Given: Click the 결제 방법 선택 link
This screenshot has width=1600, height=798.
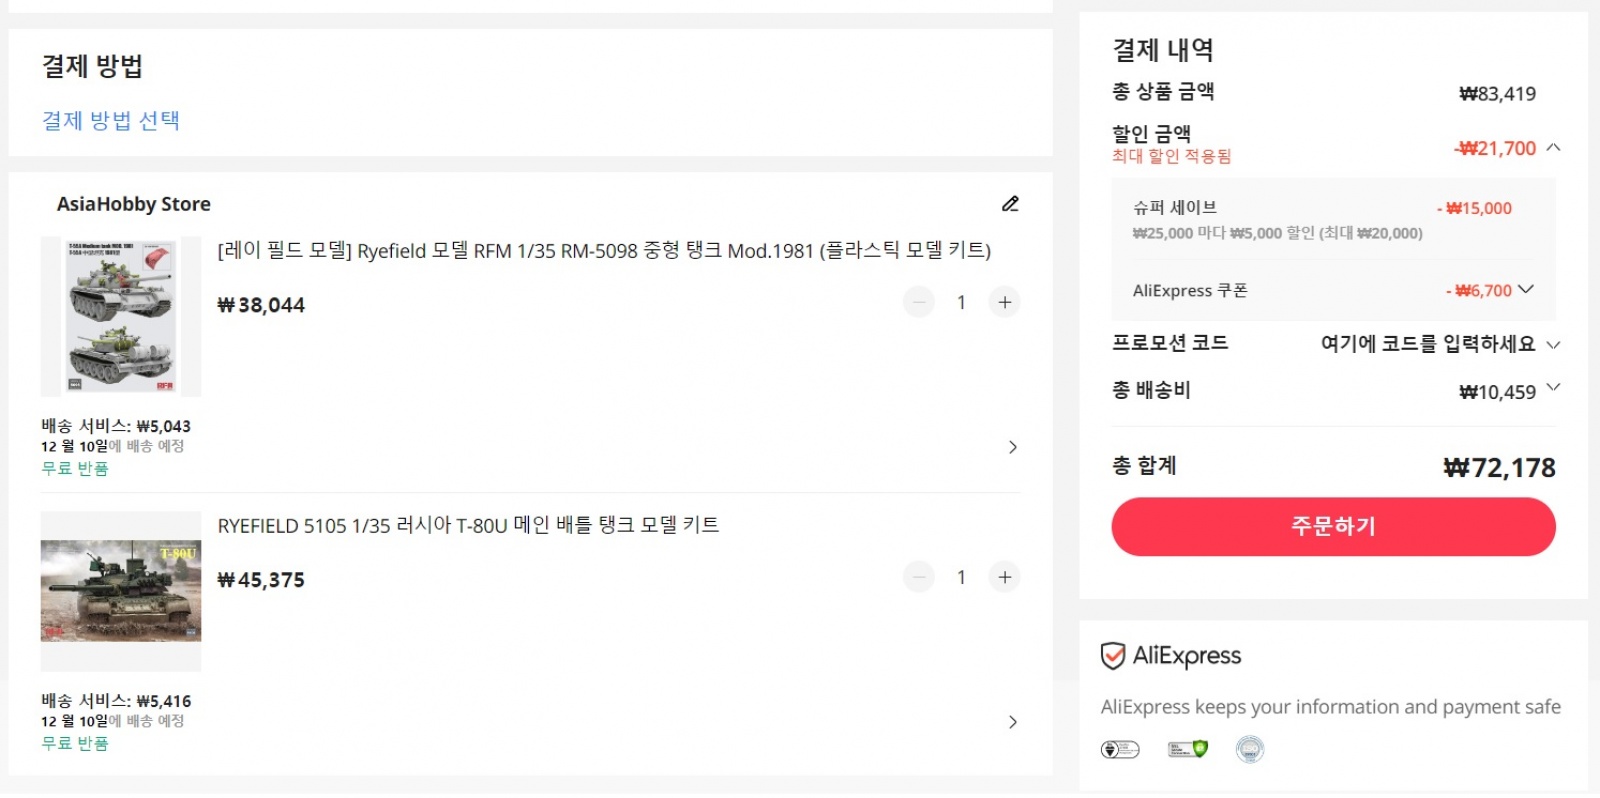Looking at the screenshot, I should point(111,121).
